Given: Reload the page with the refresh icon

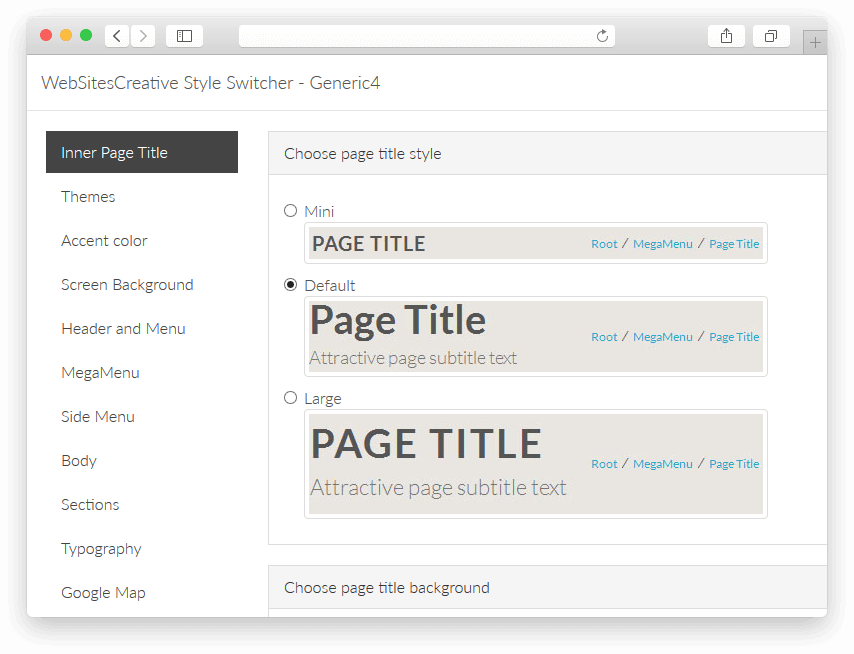Looking at the screenshot, I should [602, 36].
